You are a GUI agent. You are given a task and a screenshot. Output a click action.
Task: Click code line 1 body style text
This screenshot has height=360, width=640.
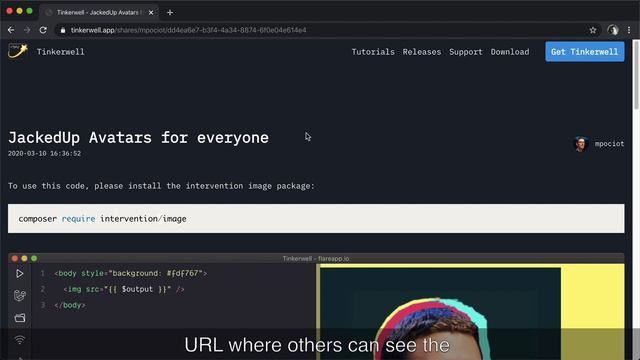click(x=131, y=273)
